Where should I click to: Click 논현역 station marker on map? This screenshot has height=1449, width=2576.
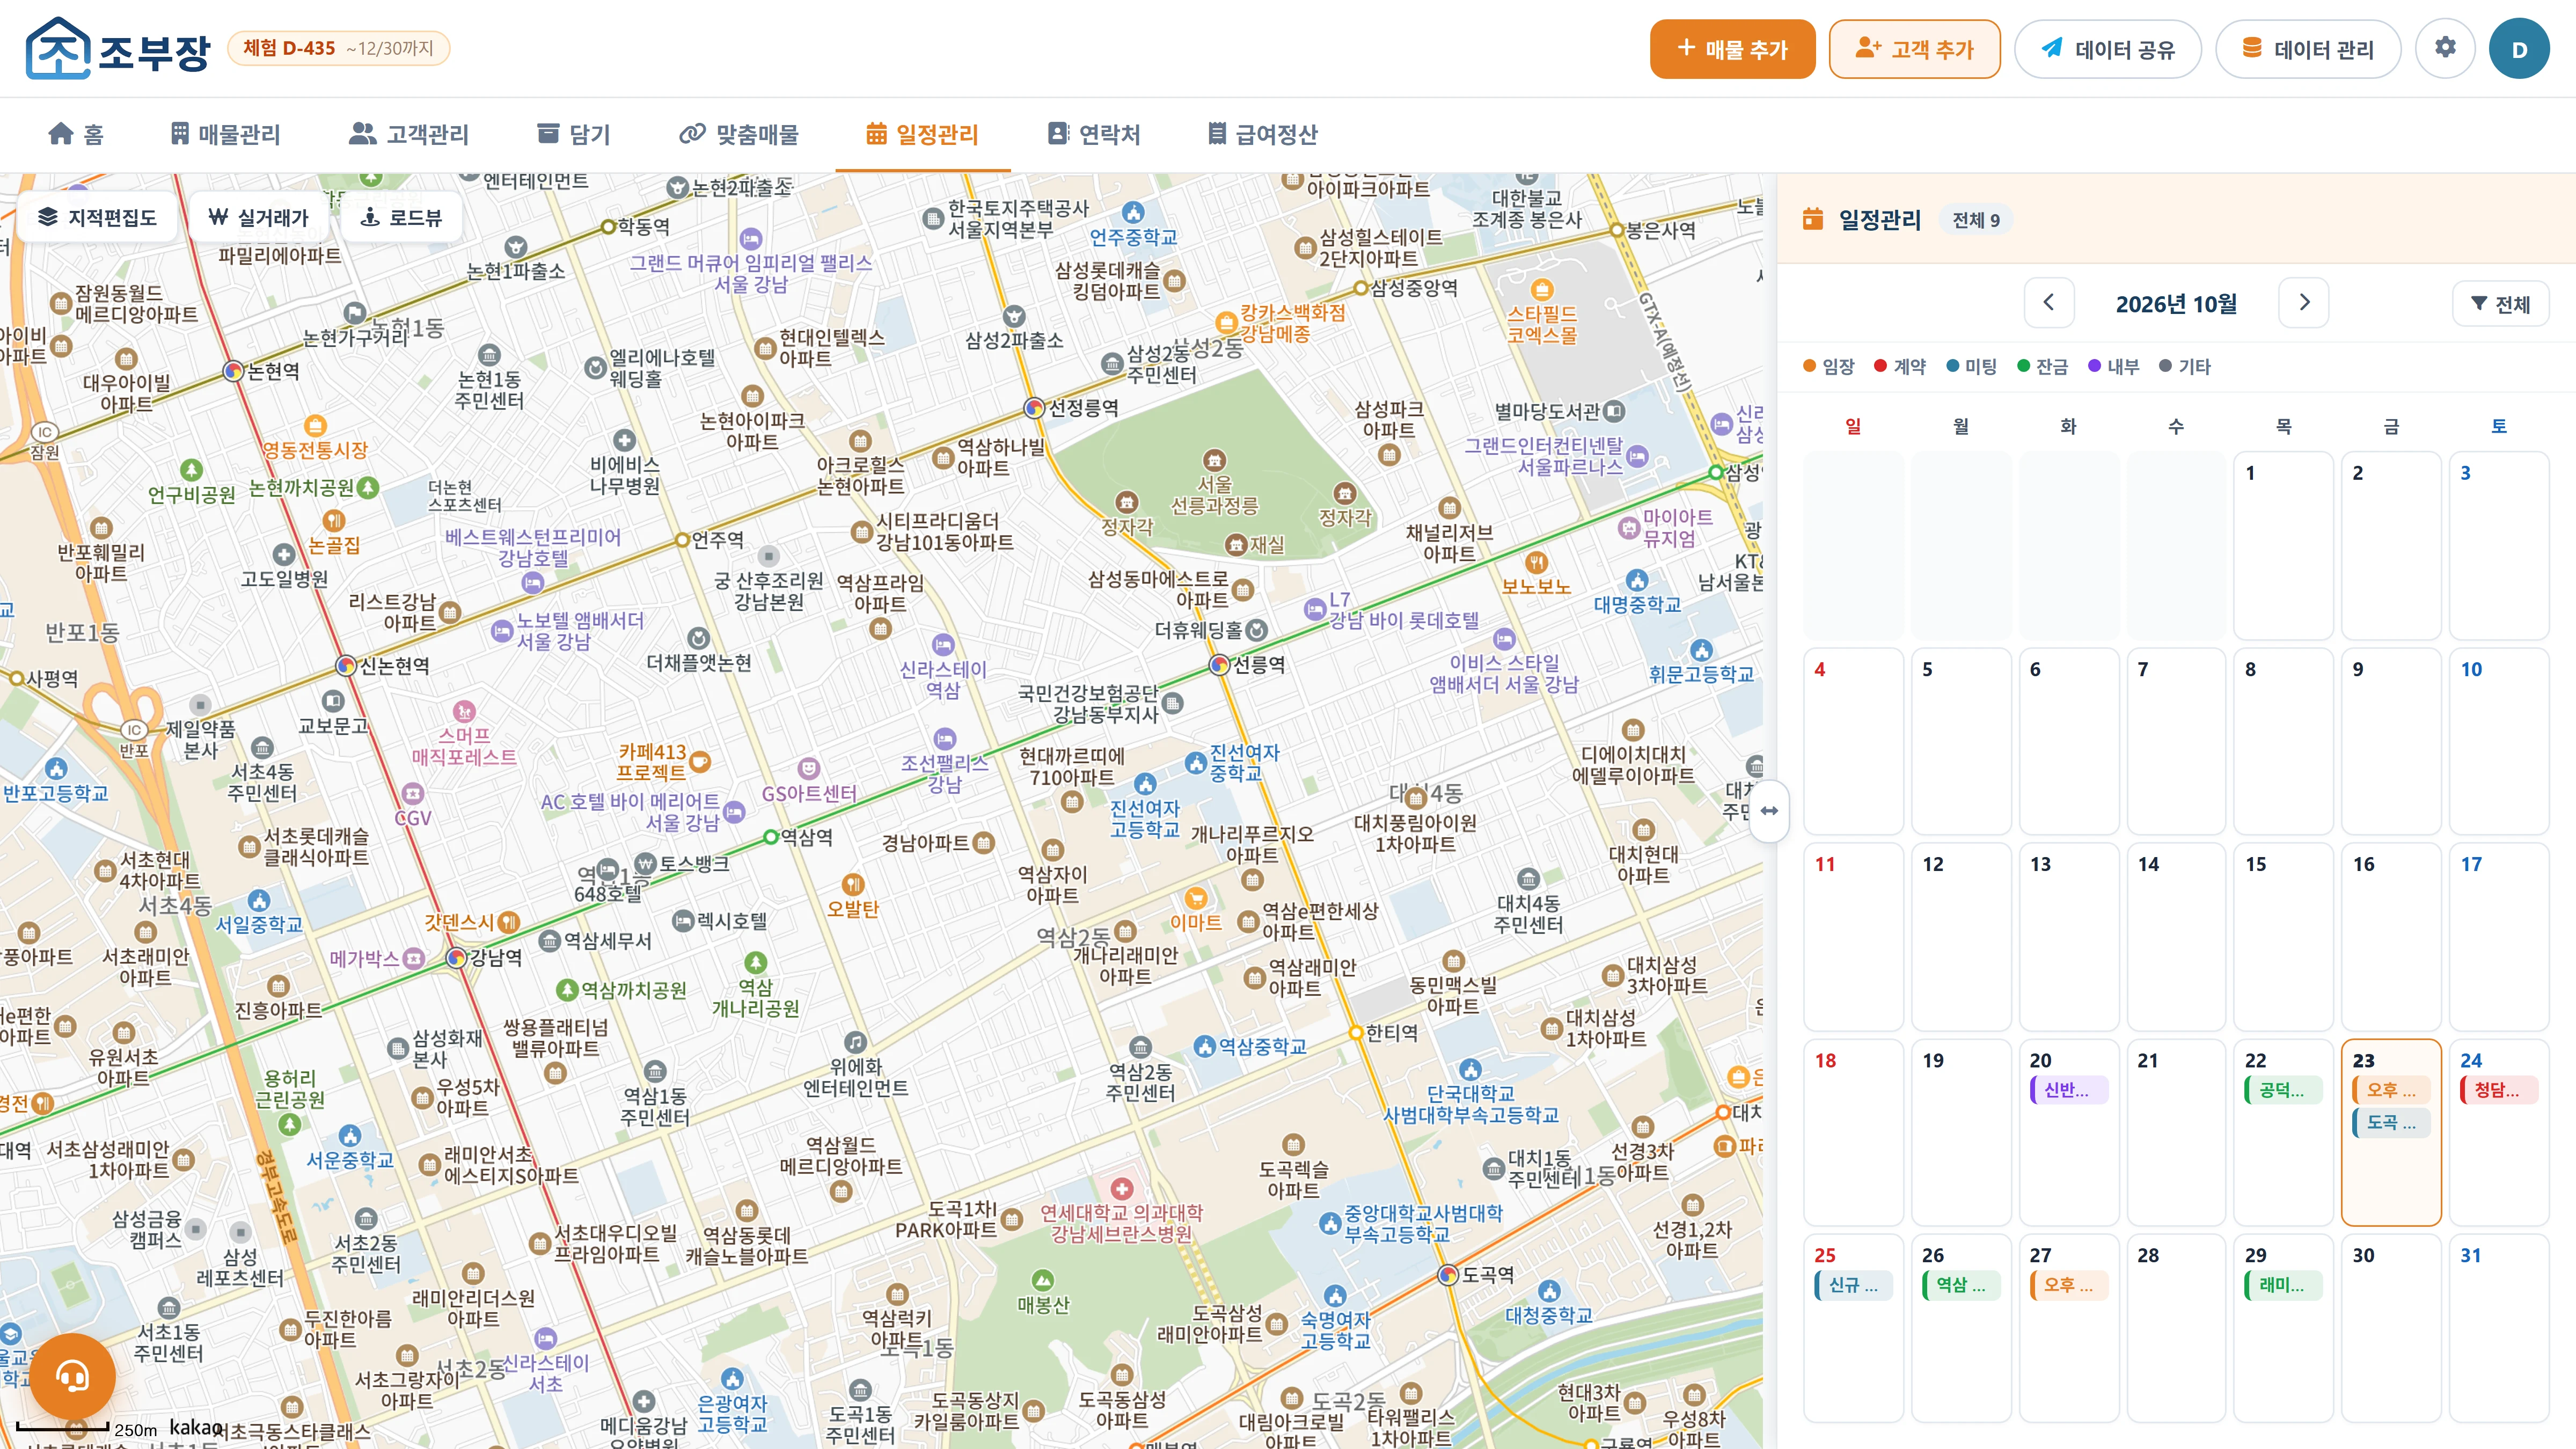[233, 371]
